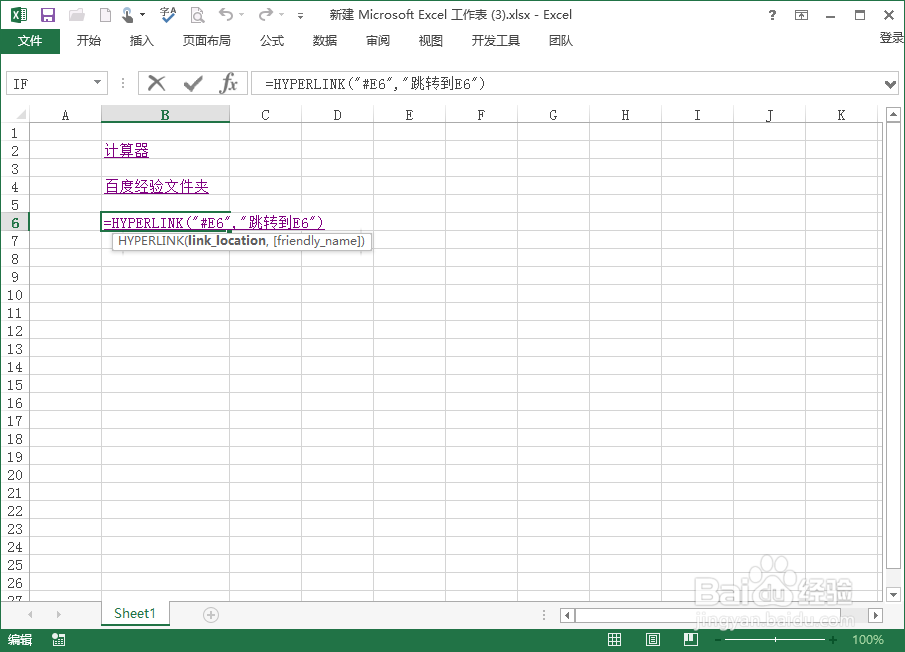This screenshot has width=905, height=652.
Task: Open the Redo history dropdown arrow
Action: click(282, 15)
